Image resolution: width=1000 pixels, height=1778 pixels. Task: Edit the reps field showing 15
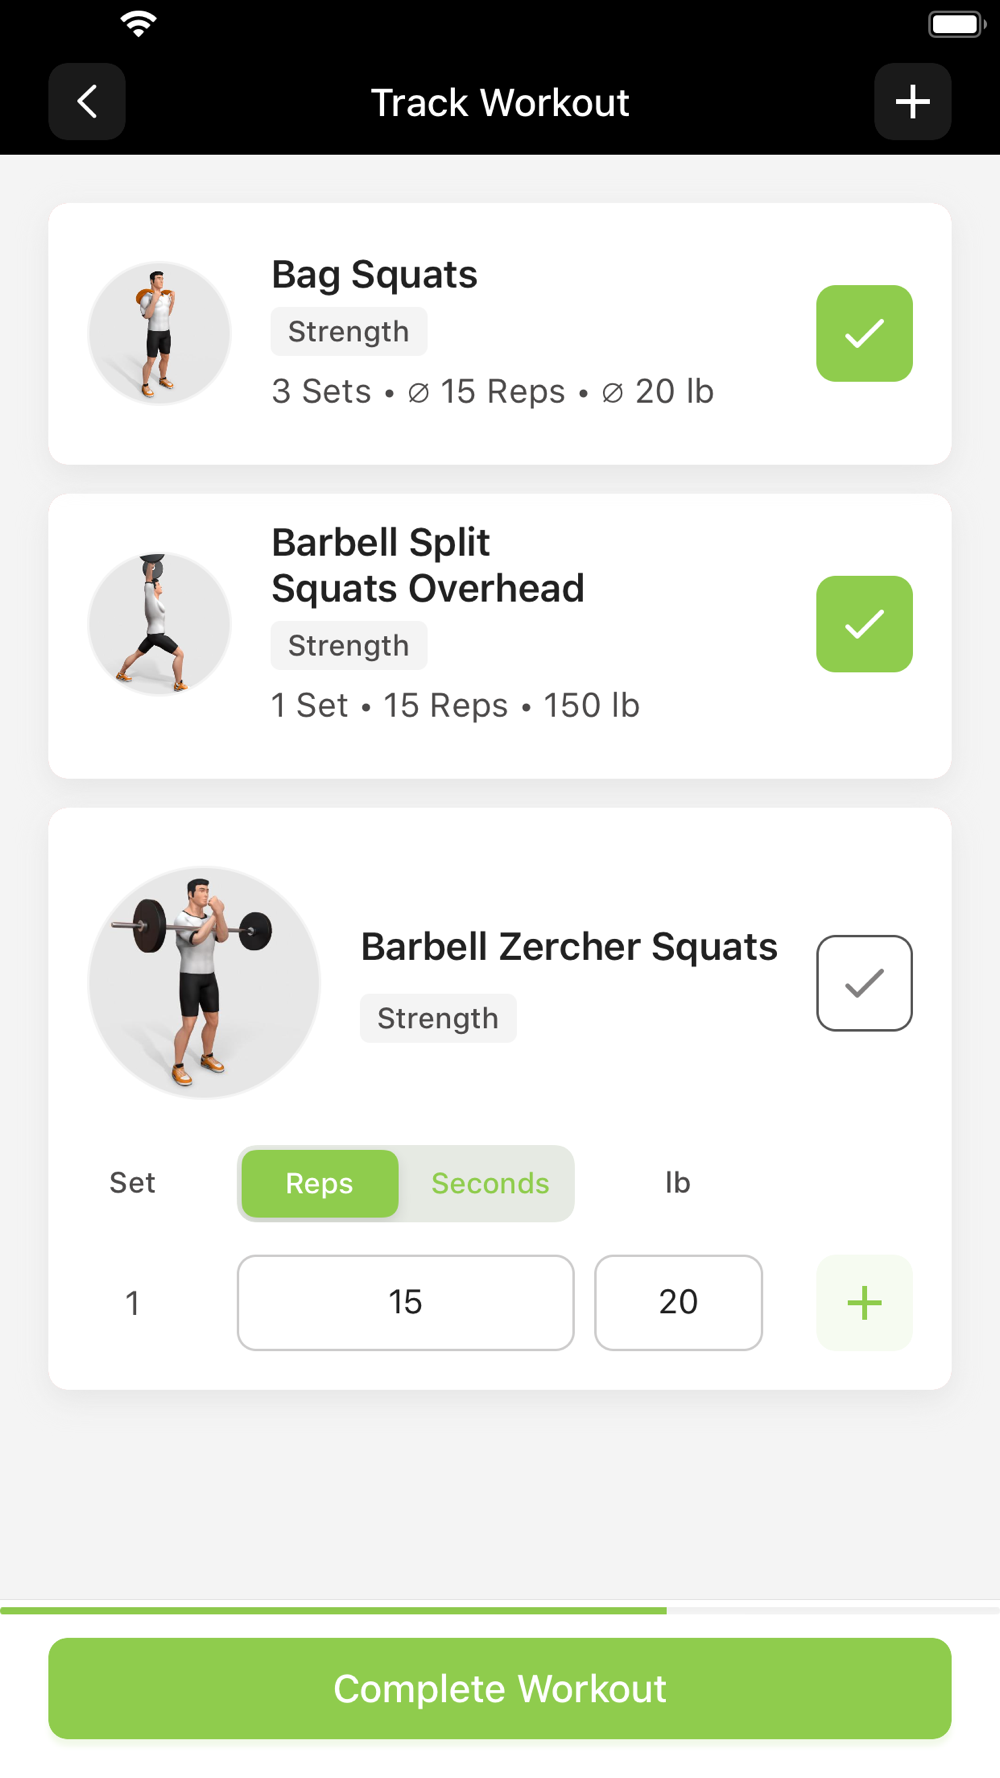pyautogui.click(x=406, y=1303)
